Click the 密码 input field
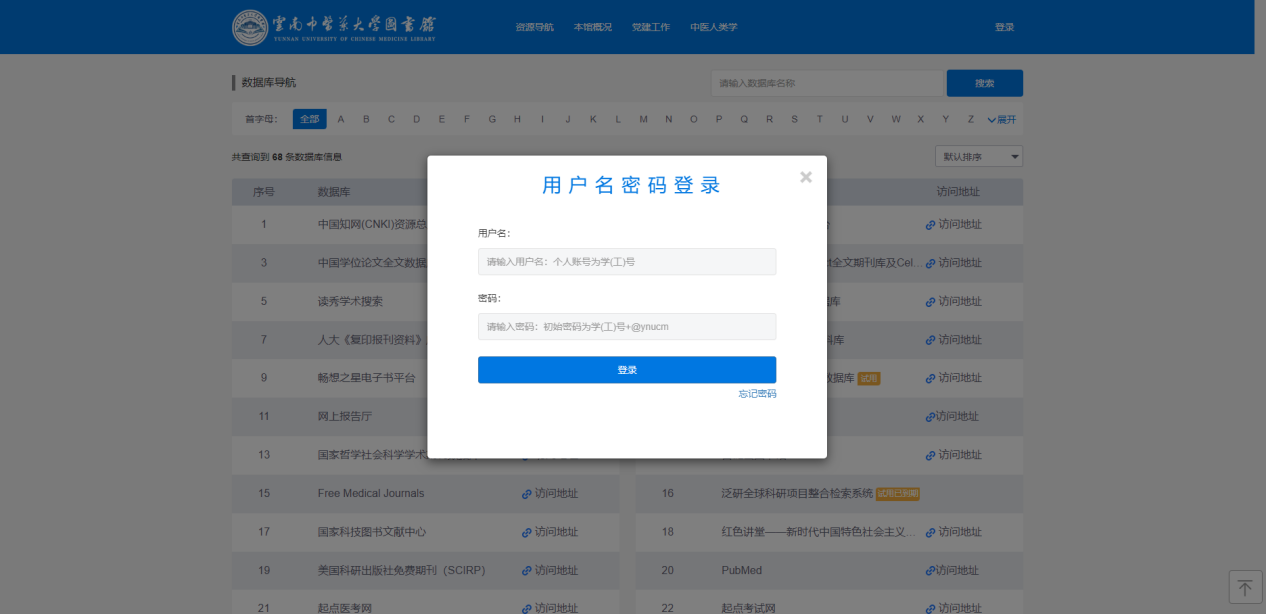Image resolution: width=1266 pixels, height=614 pixels. (626, 327)
